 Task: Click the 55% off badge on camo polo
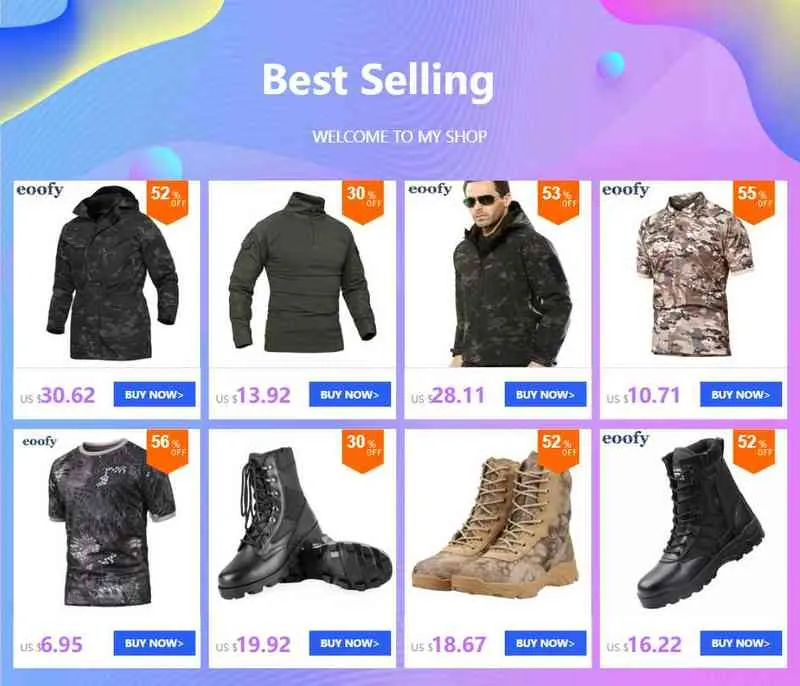(x=754, y=201)
